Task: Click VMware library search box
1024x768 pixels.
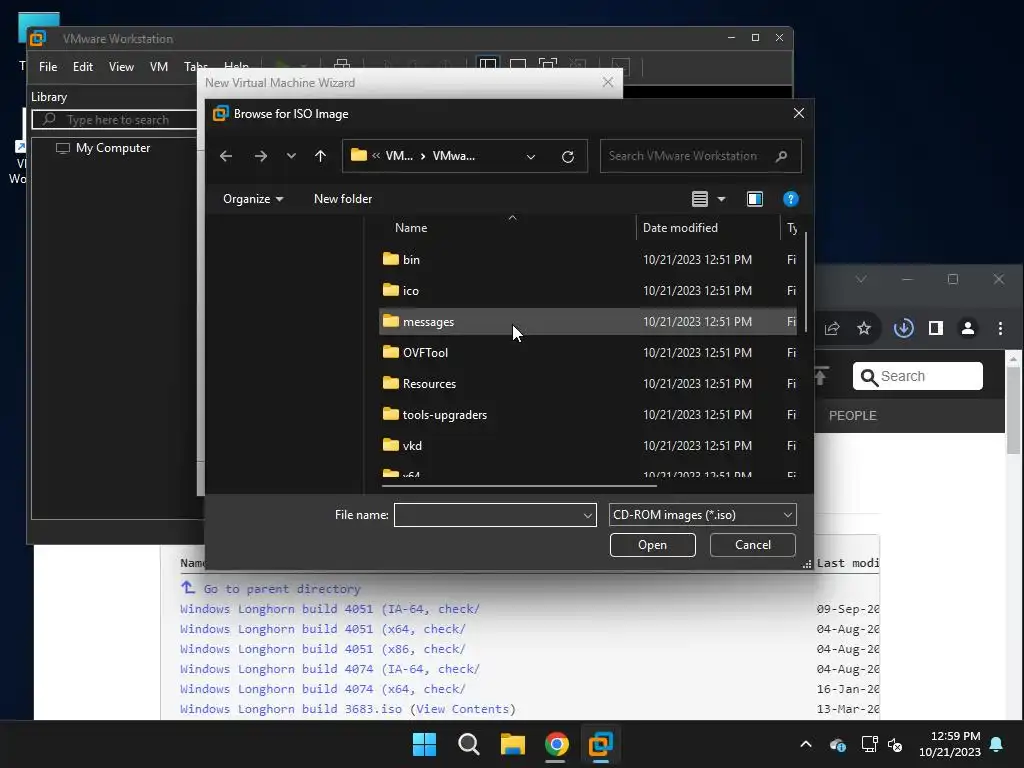Action: coord(115,120)
